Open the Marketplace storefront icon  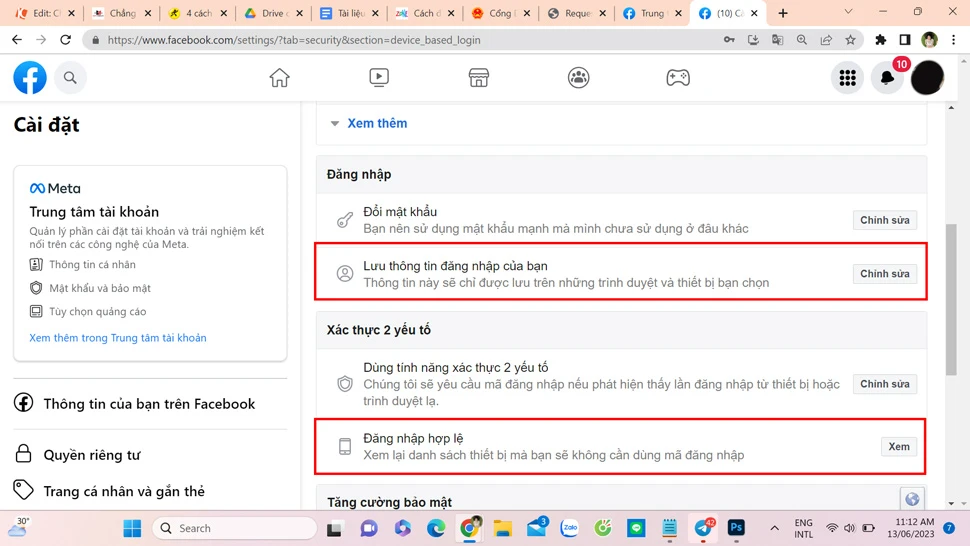click(479, 78)
